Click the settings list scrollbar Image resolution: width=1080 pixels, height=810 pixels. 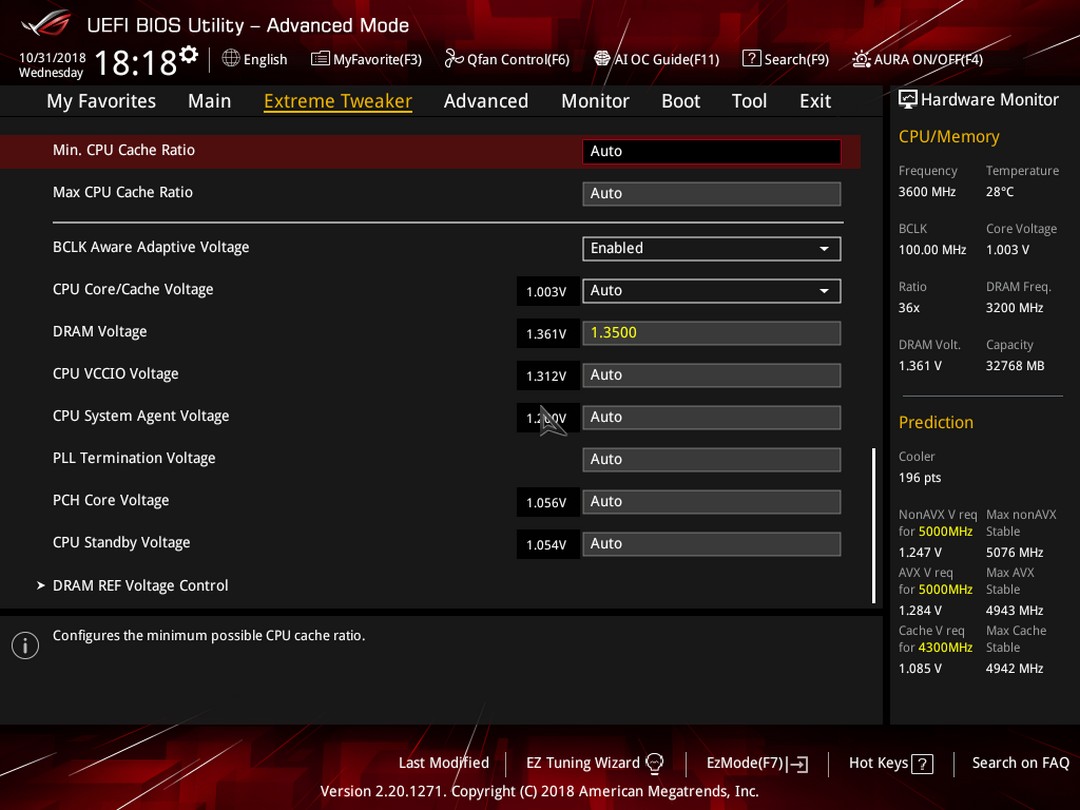873,526
